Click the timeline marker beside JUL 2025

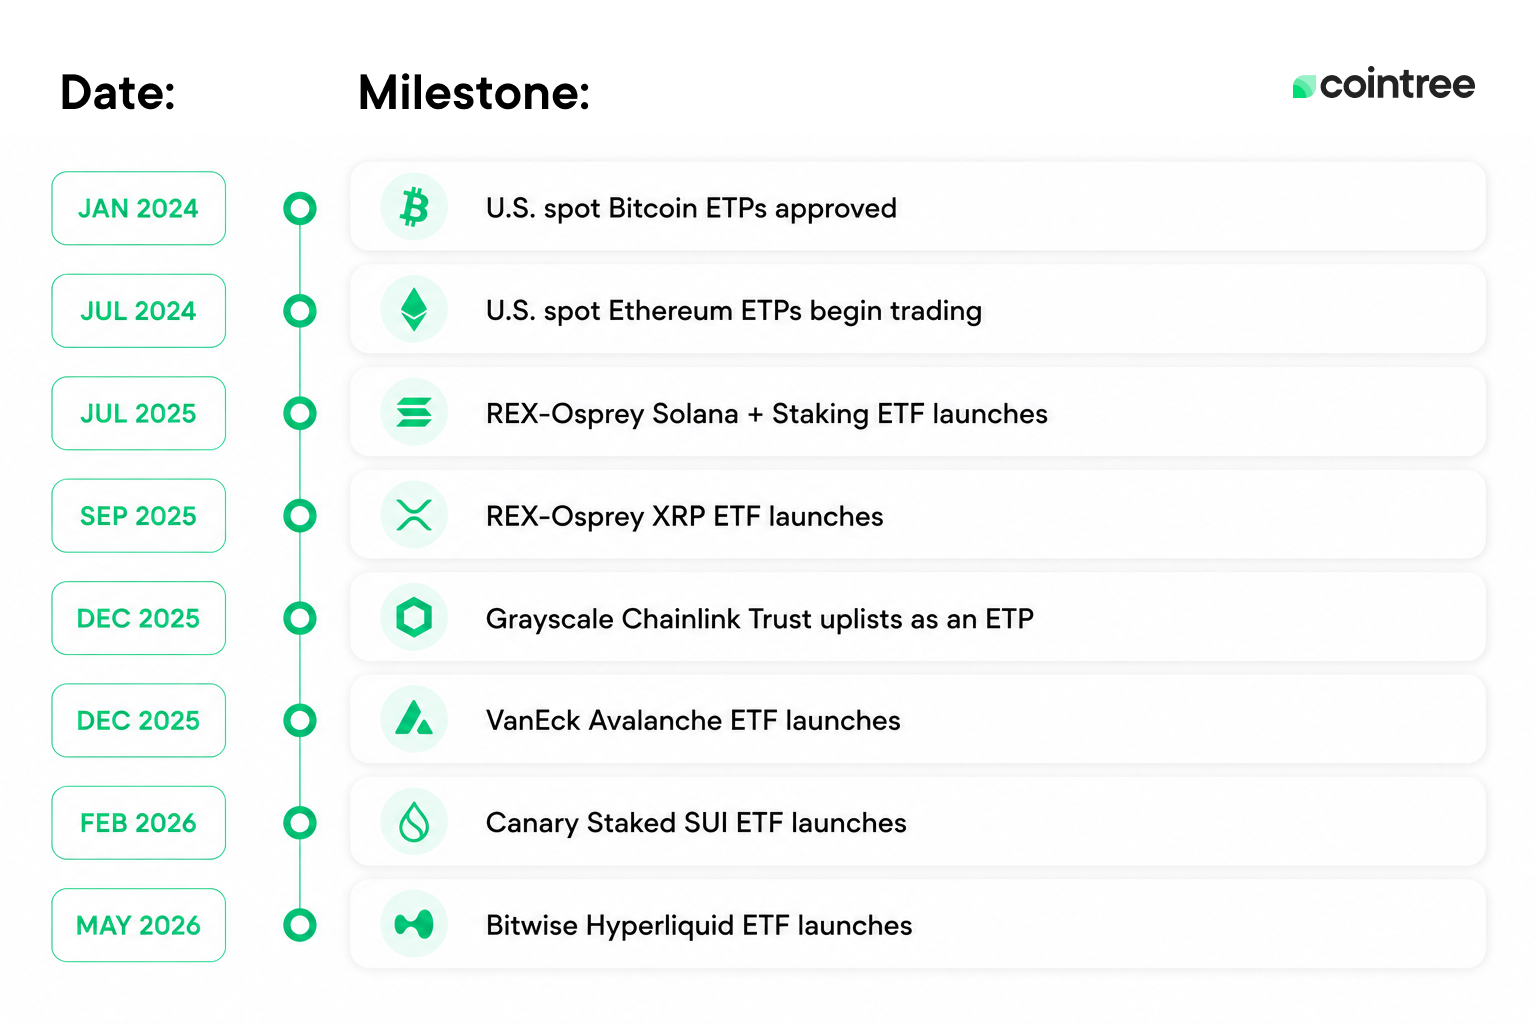(x=300, y=413)
